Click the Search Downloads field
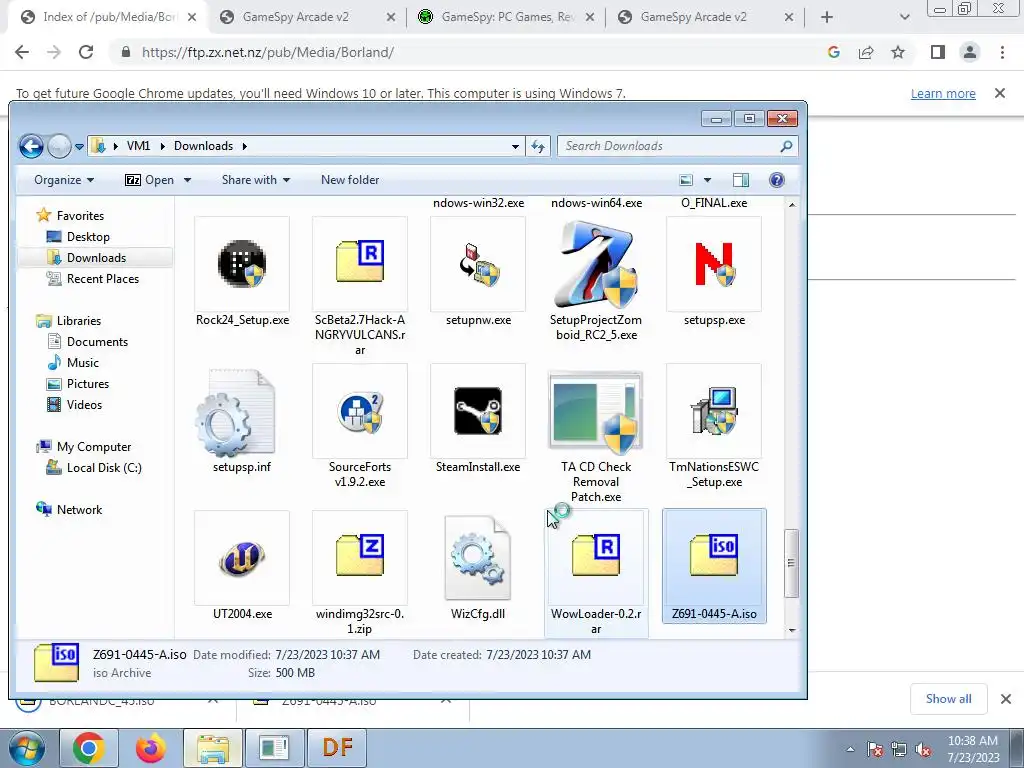Screen dimensions: 1024x768 677,146
